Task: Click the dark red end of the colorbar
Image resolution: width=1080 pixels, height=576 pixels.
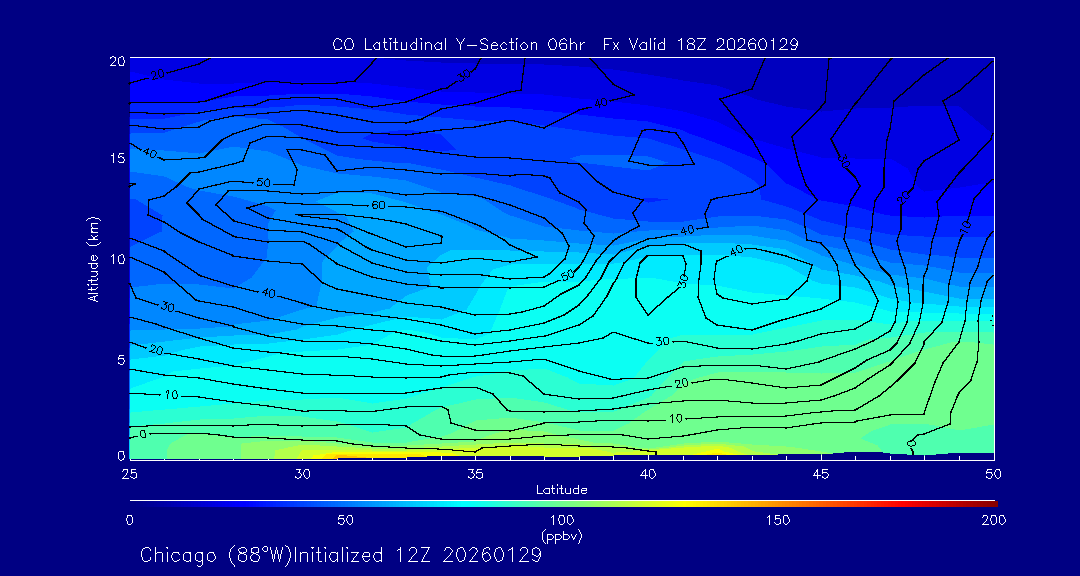Action: coord(988,504)
